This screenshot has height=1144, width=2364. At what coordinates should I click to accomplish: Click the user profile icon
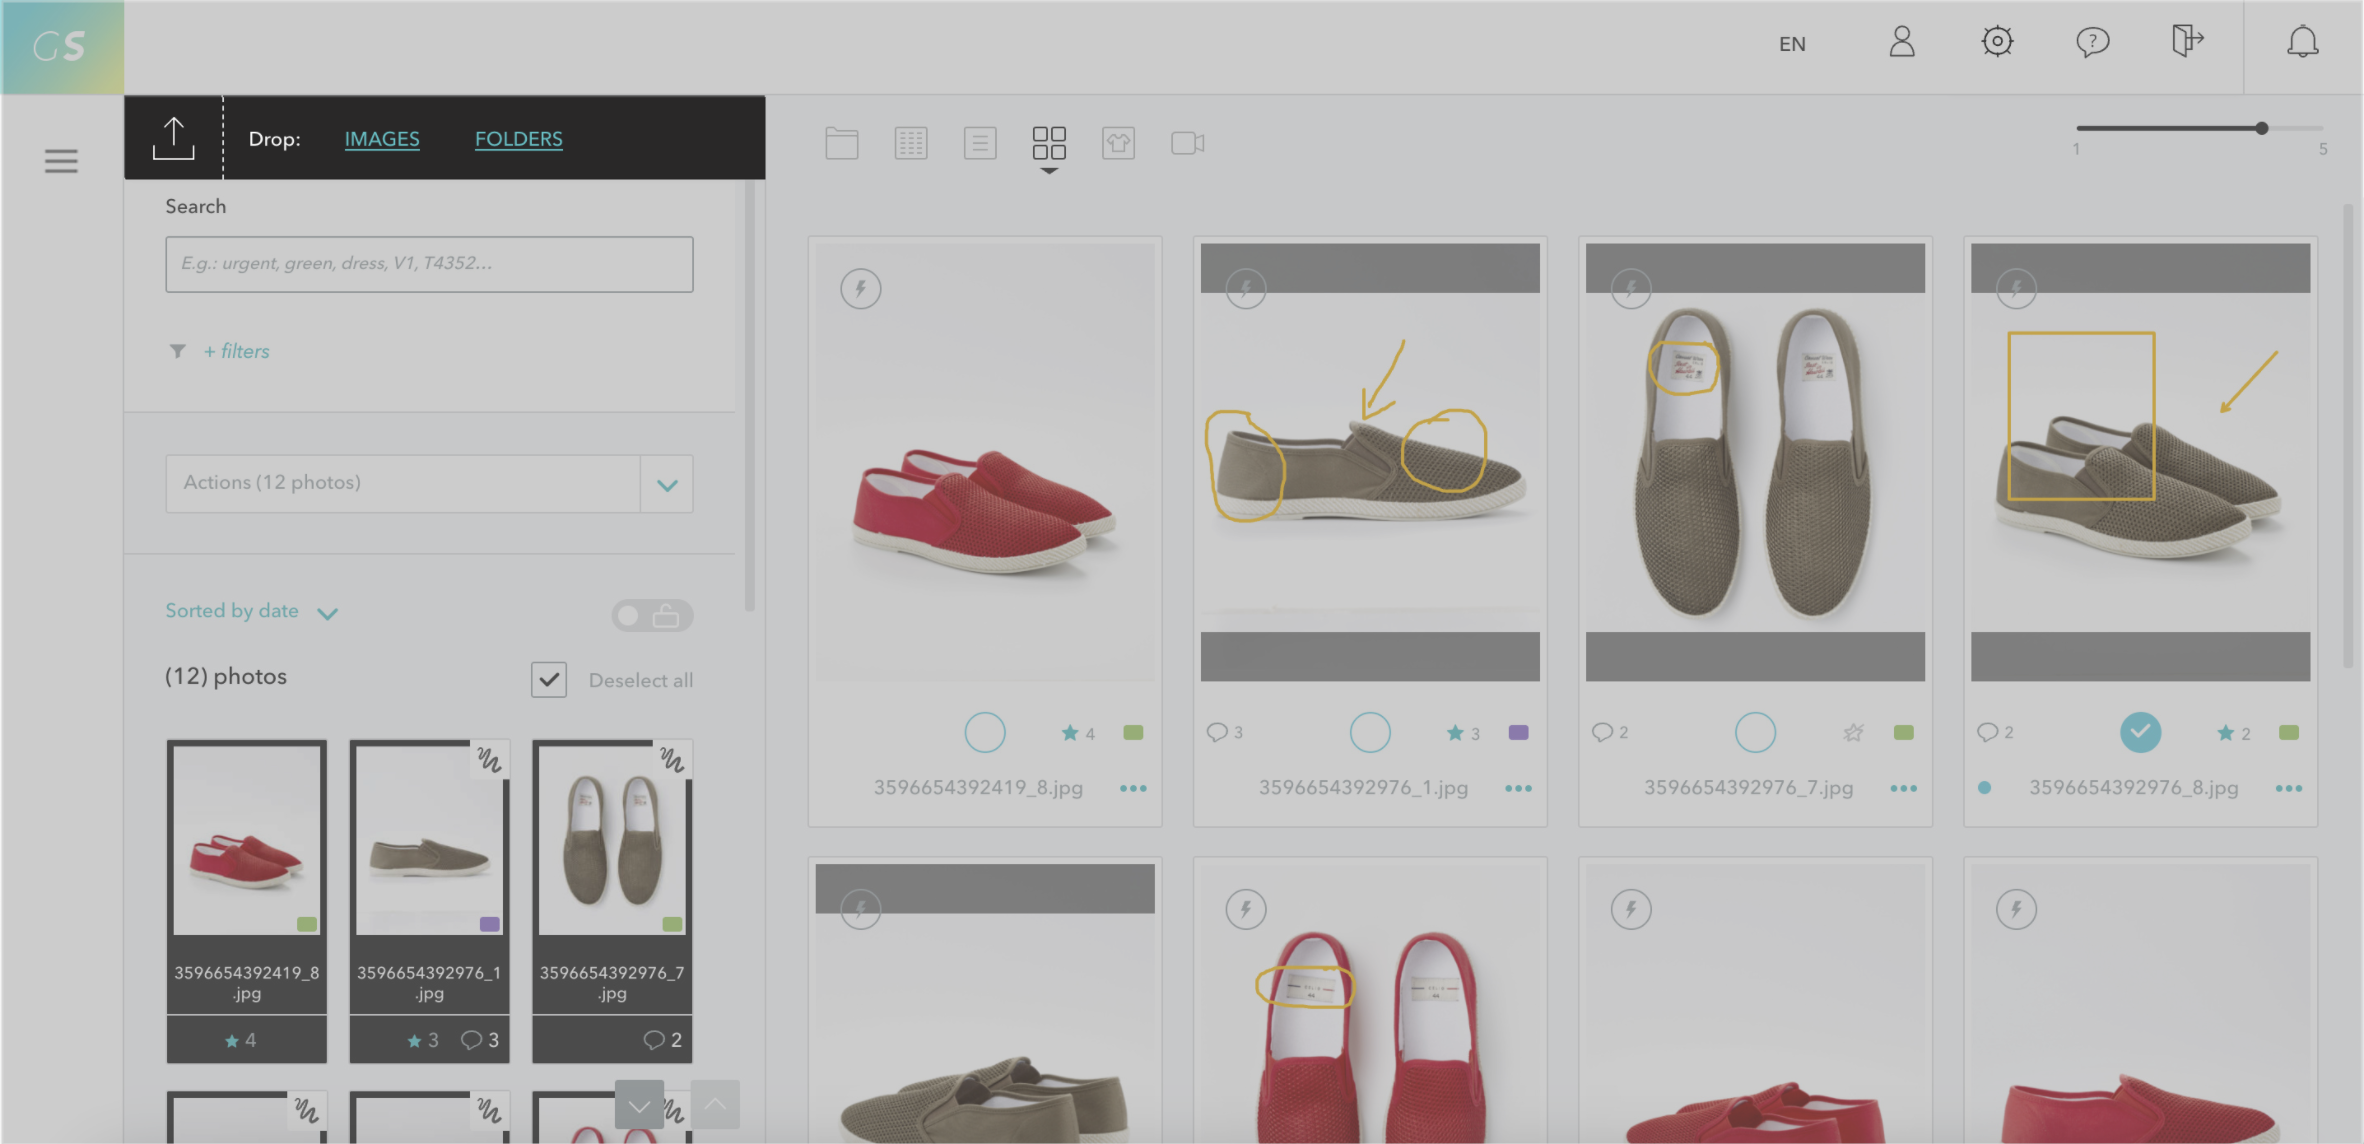[1901, 42]
